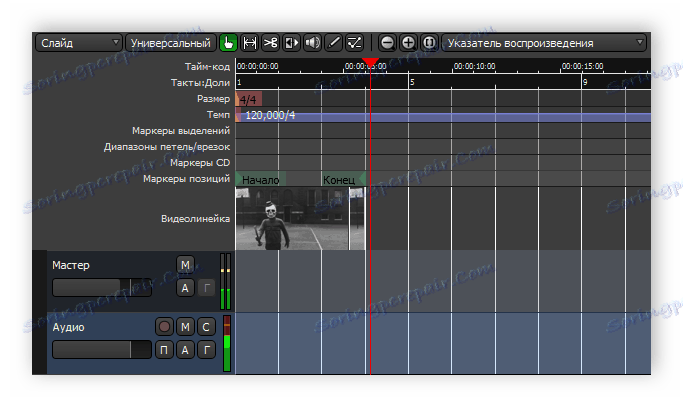Click the speaker scrub tool icon
Image resolution: width=683 pixels, height=407 pixels.
point(313,43)
